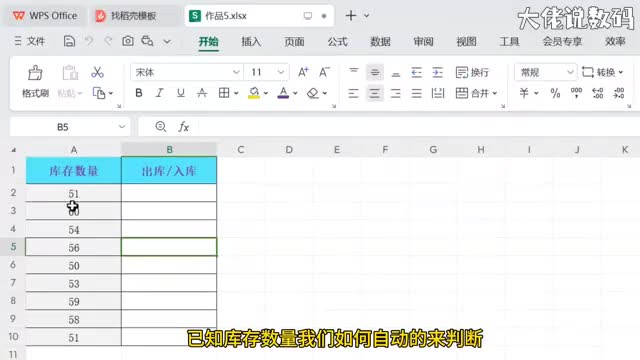Open the number format dropdown 常规
This screenshot has width=640, height=360.
tap(570, 72)
